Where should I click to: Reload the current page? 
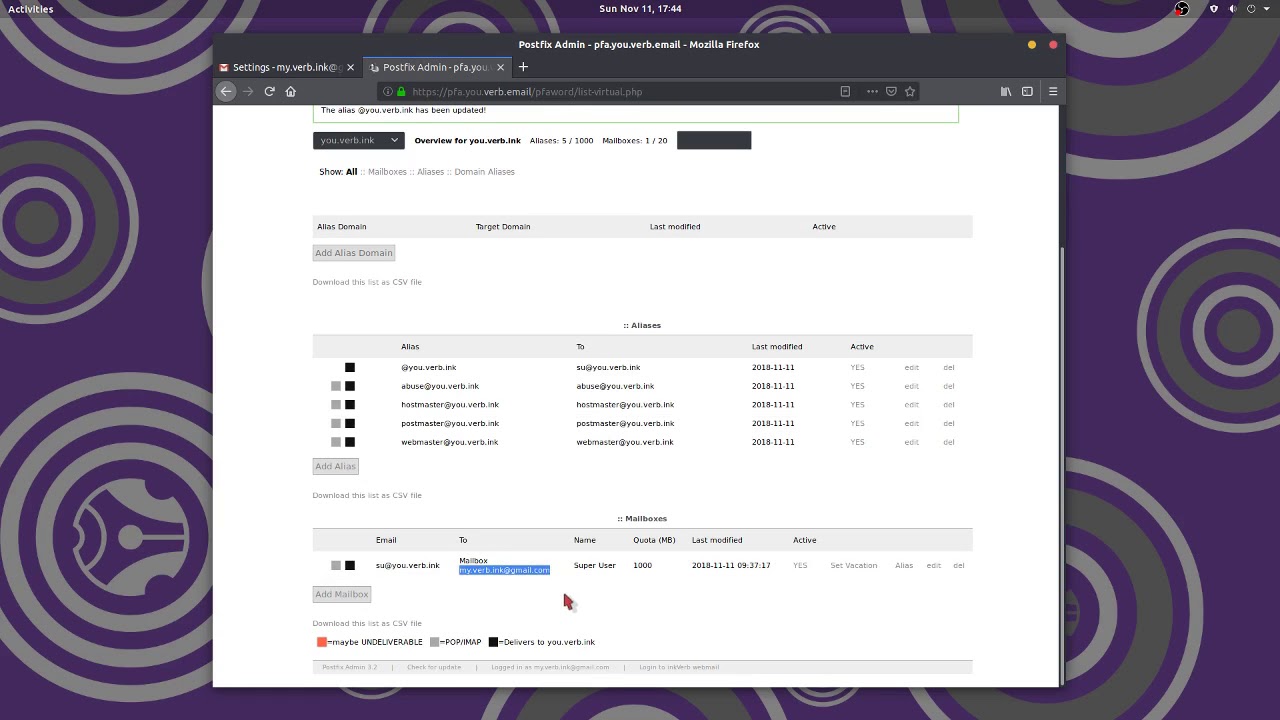point(269,91)
